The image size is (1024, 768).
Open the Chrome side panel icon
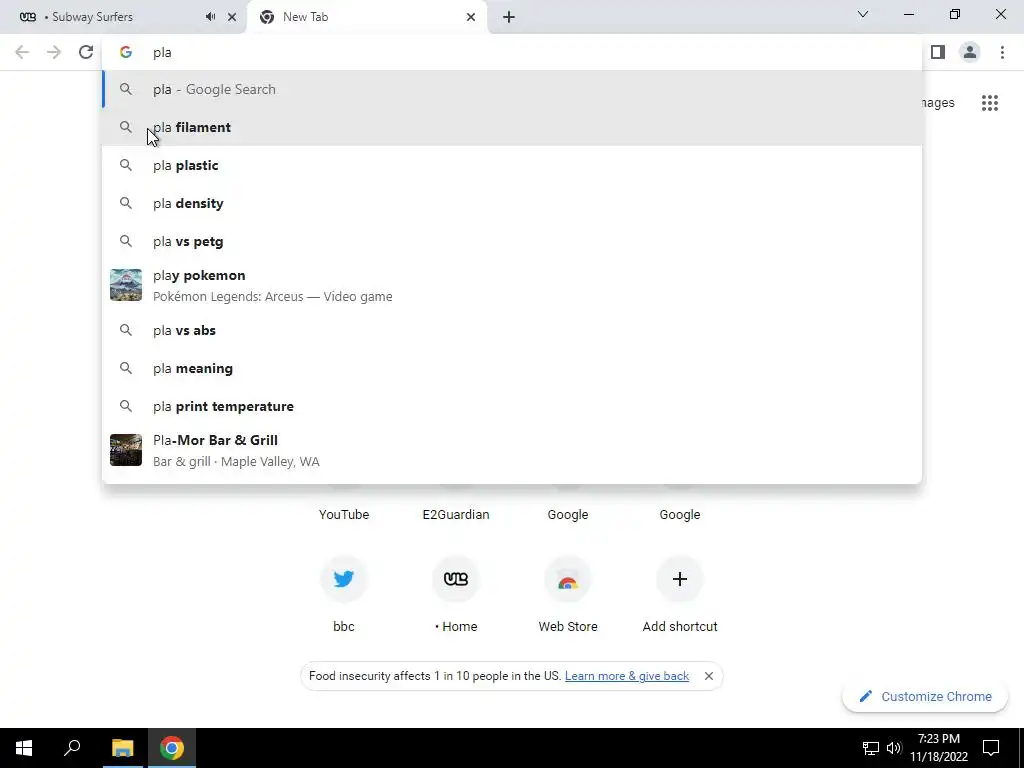tap(938, 52)
